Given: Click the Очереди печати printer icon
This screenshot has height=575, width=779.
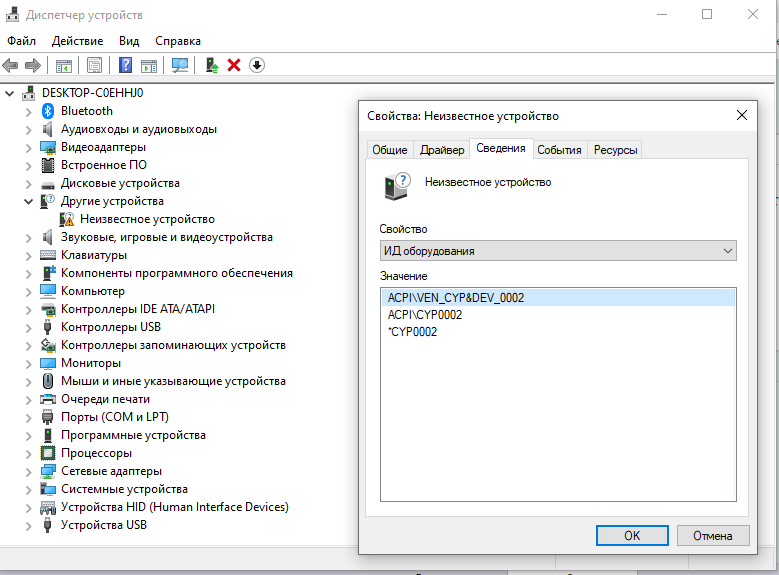Looking at the screenshot, I should pyautogui.click(x=48, y=399).
